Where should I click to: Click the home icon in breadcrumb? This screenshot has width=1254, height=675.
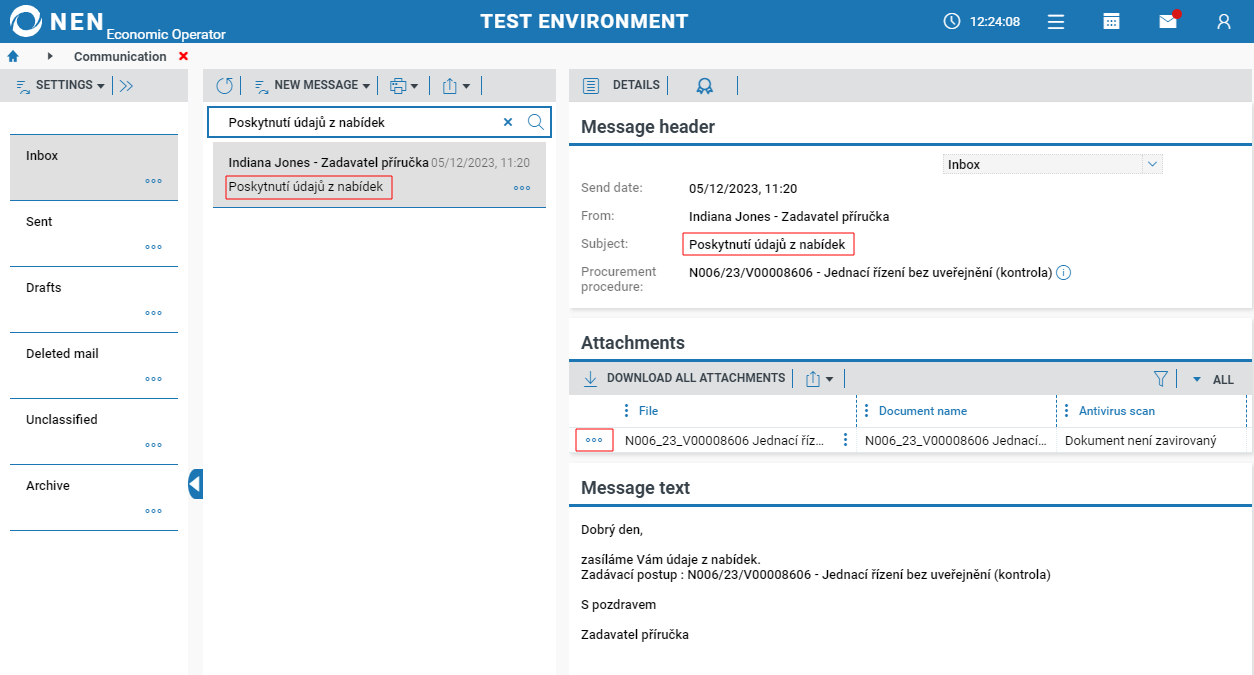[x=13, y=56]
